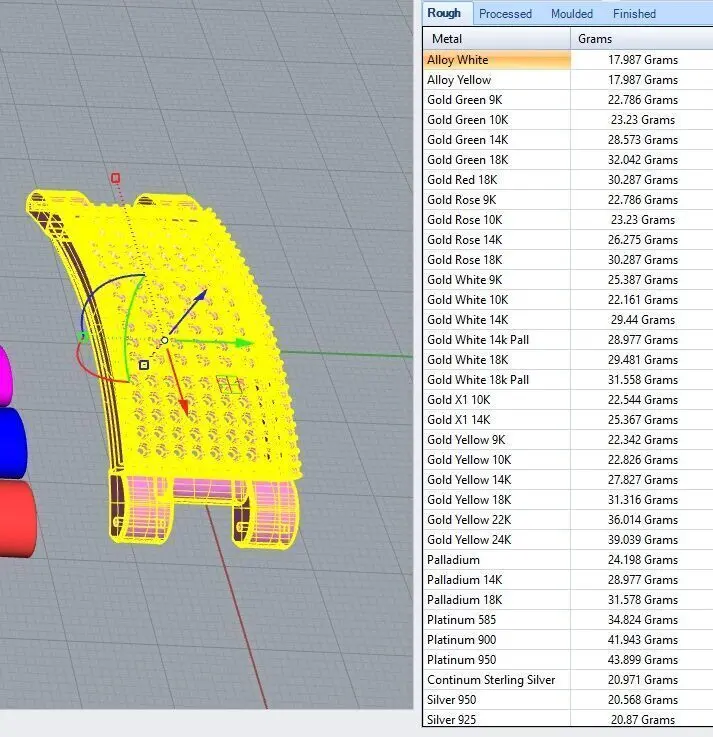This screenshot has height=737, width=713.
Task: Select the Gold Green 9K row
Action: tap(568, 100)
